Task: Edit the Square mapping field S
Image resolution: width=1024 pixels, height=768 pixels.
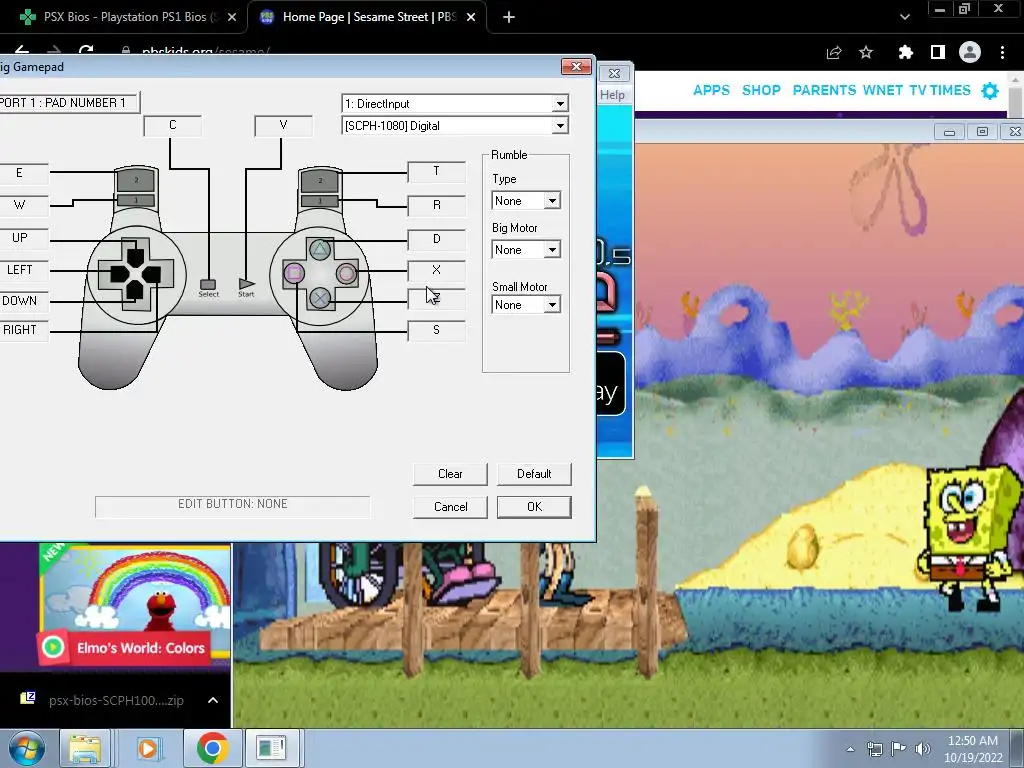Action: point(436,330)
